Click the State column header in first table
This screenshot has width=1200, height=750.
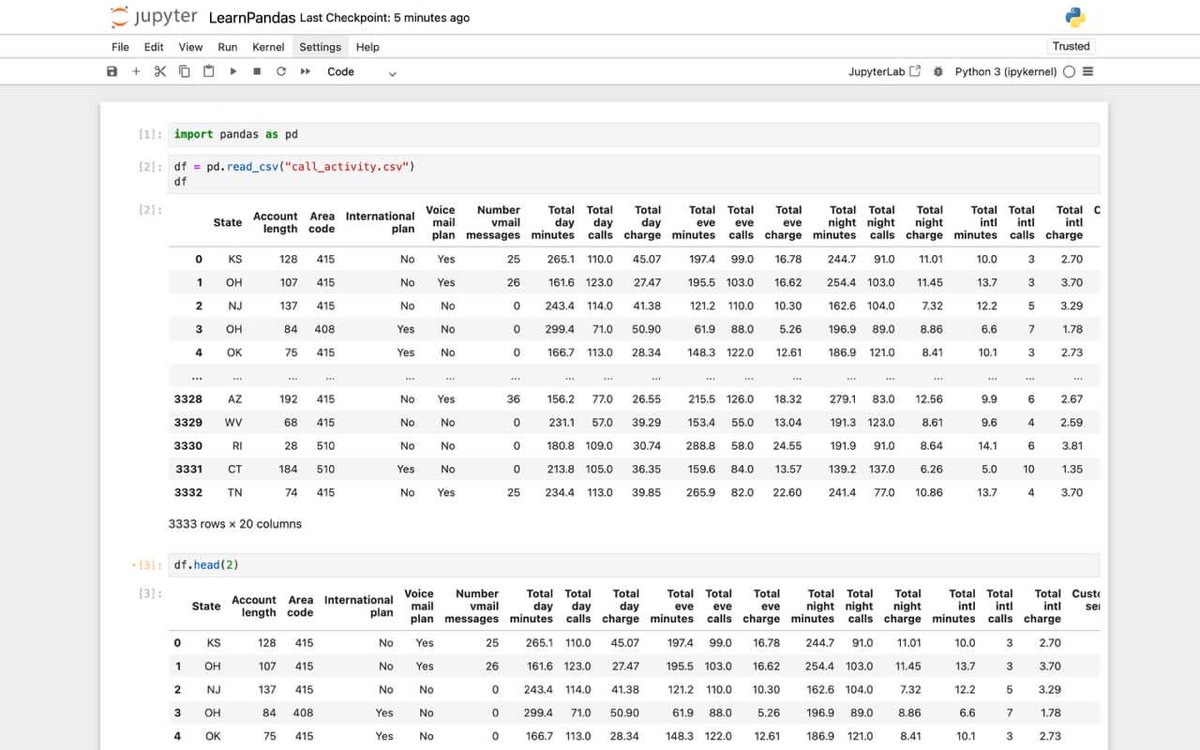(227, 222)
